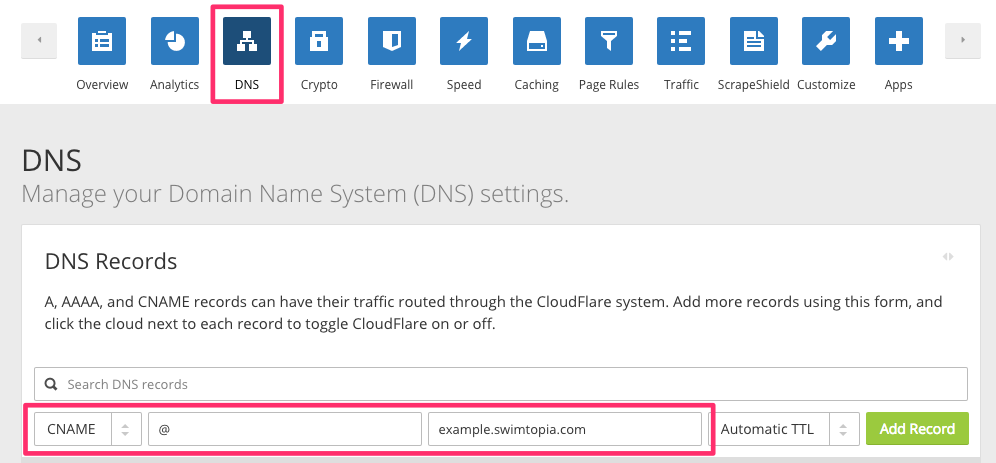Go to next navigation items with right arrow
The image size is (996, 463).
(x=963, y=41)
